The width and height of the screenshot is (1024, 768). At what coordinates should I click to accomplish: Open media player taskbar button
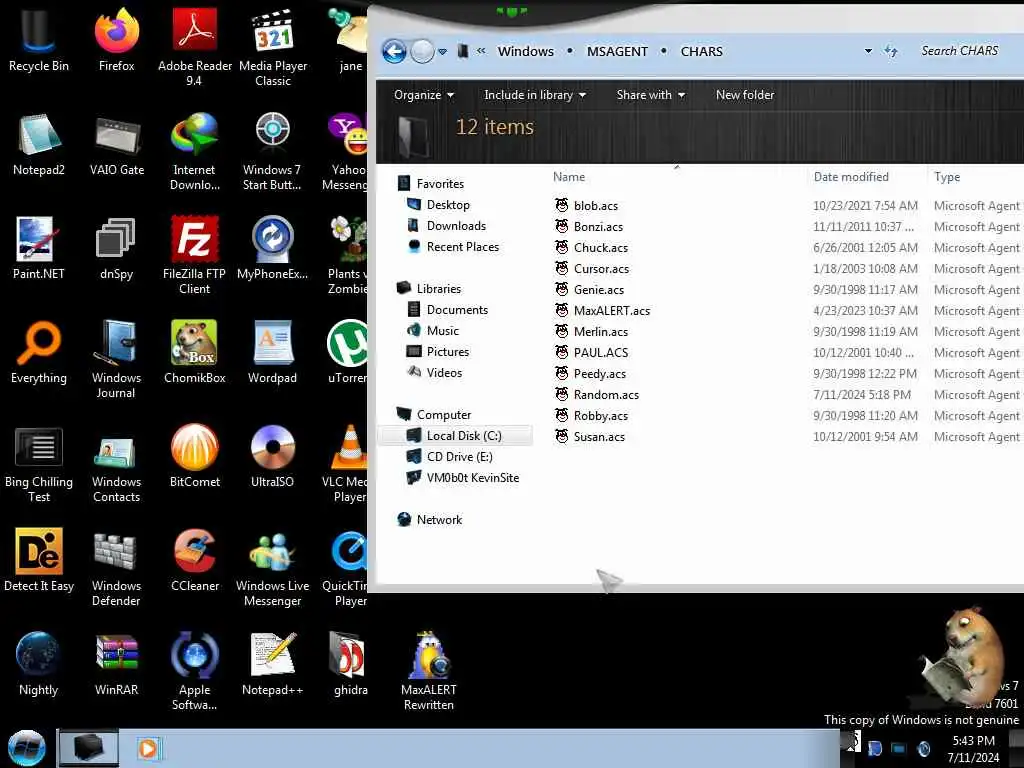tap(148, 748)
